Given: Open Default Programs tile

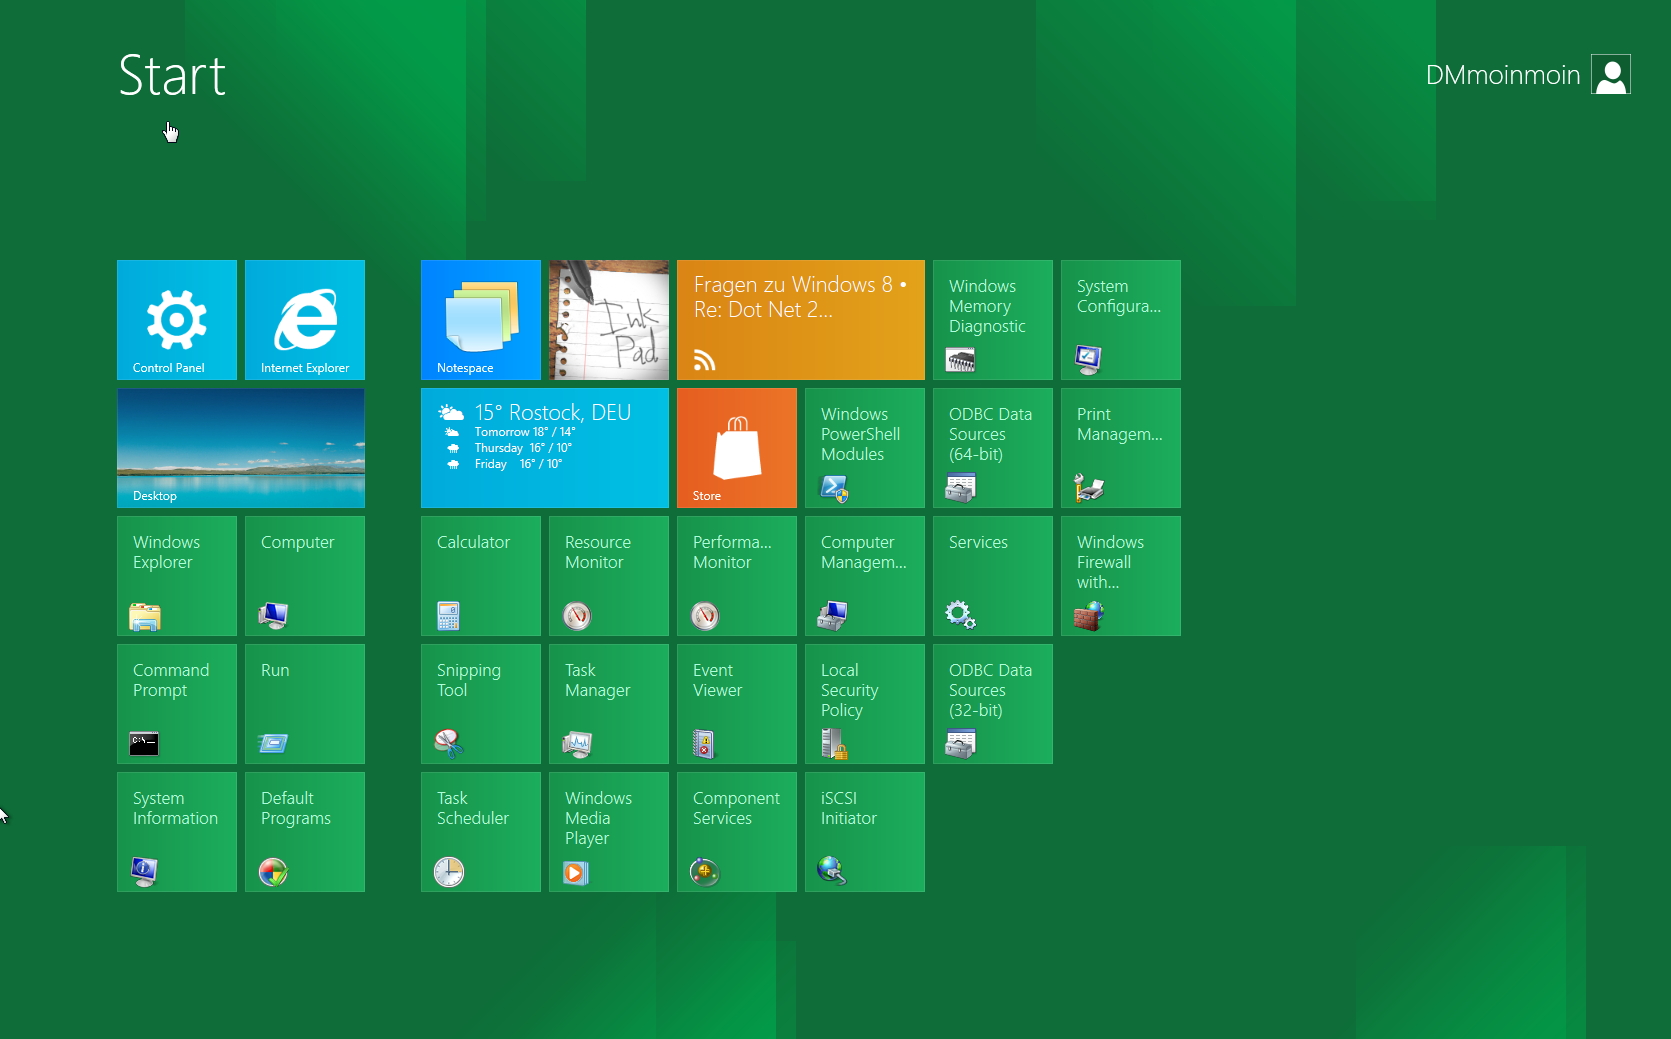Looking at the screenshot, I should [305, 832].
